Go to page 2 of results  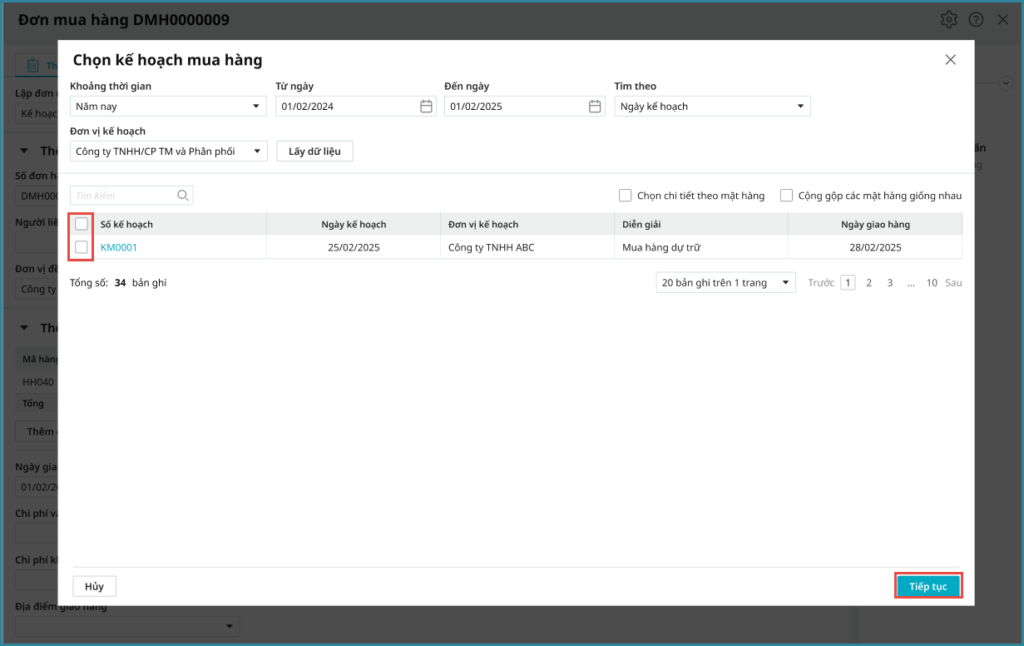869,283
